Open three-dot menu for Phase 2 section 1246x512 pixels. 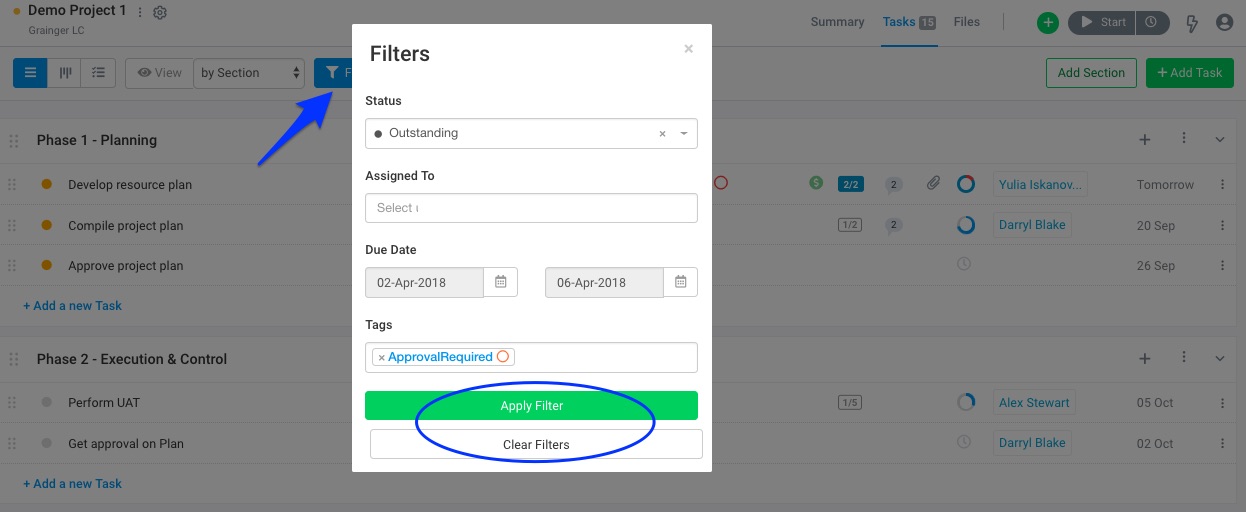pos(1184,358)
